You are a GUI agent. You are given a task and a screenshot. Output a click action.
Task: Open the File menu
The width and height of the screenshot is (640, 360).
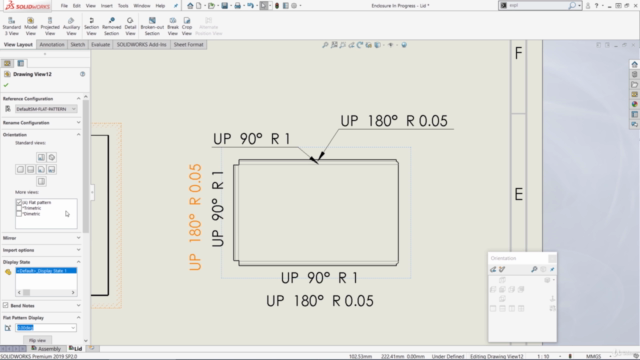[64, 6]
